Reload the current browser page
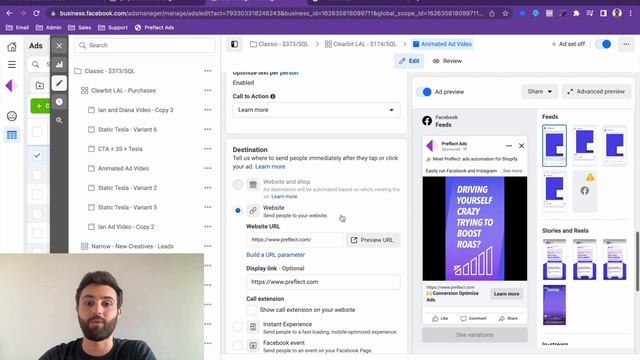The width and height of the screenshot is (640, 360). tap(36, 13)
